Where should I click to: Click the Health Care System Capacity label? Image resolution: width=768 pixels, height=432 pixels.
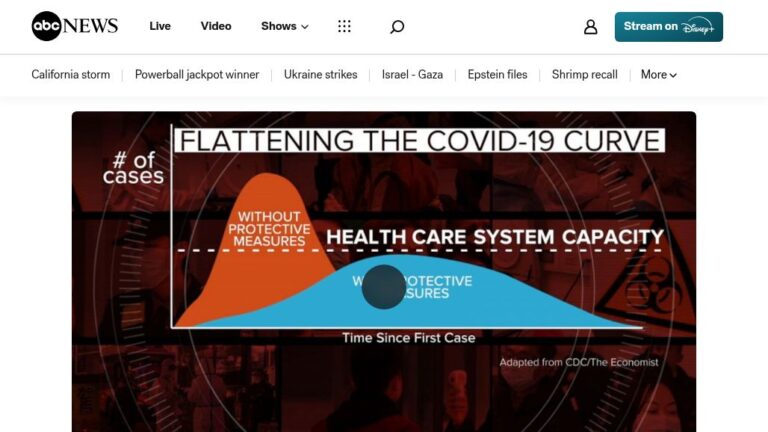pyautogui.click(x=495, y=237)
